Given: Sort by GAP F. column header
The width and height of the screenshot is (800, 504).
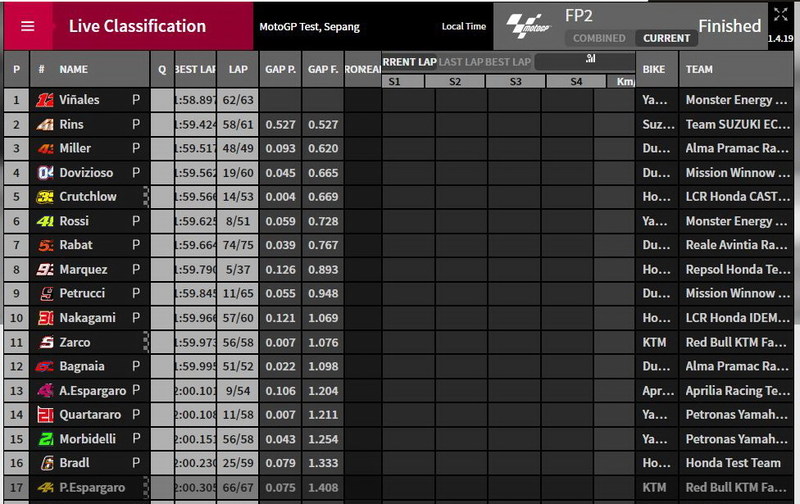Looking at the screenshot, I should pos(323,69).
